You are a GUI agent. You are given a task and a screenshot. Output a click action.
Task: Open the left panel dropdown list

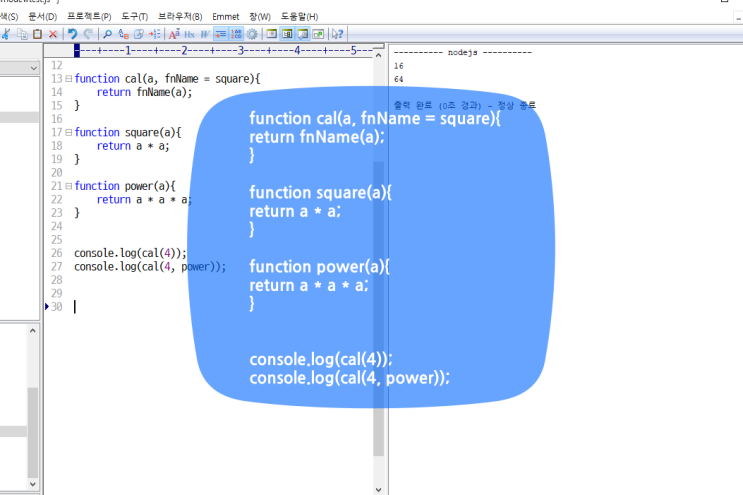click(33, 68)
